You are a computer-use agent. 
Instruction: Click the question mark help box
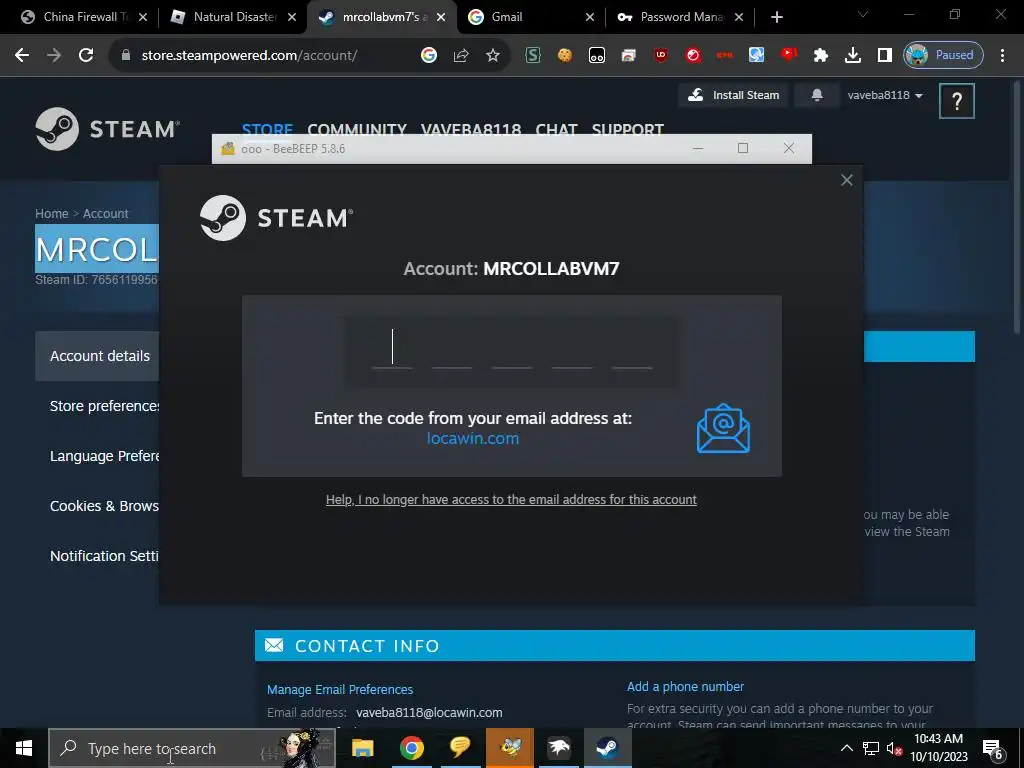(957, 101)
